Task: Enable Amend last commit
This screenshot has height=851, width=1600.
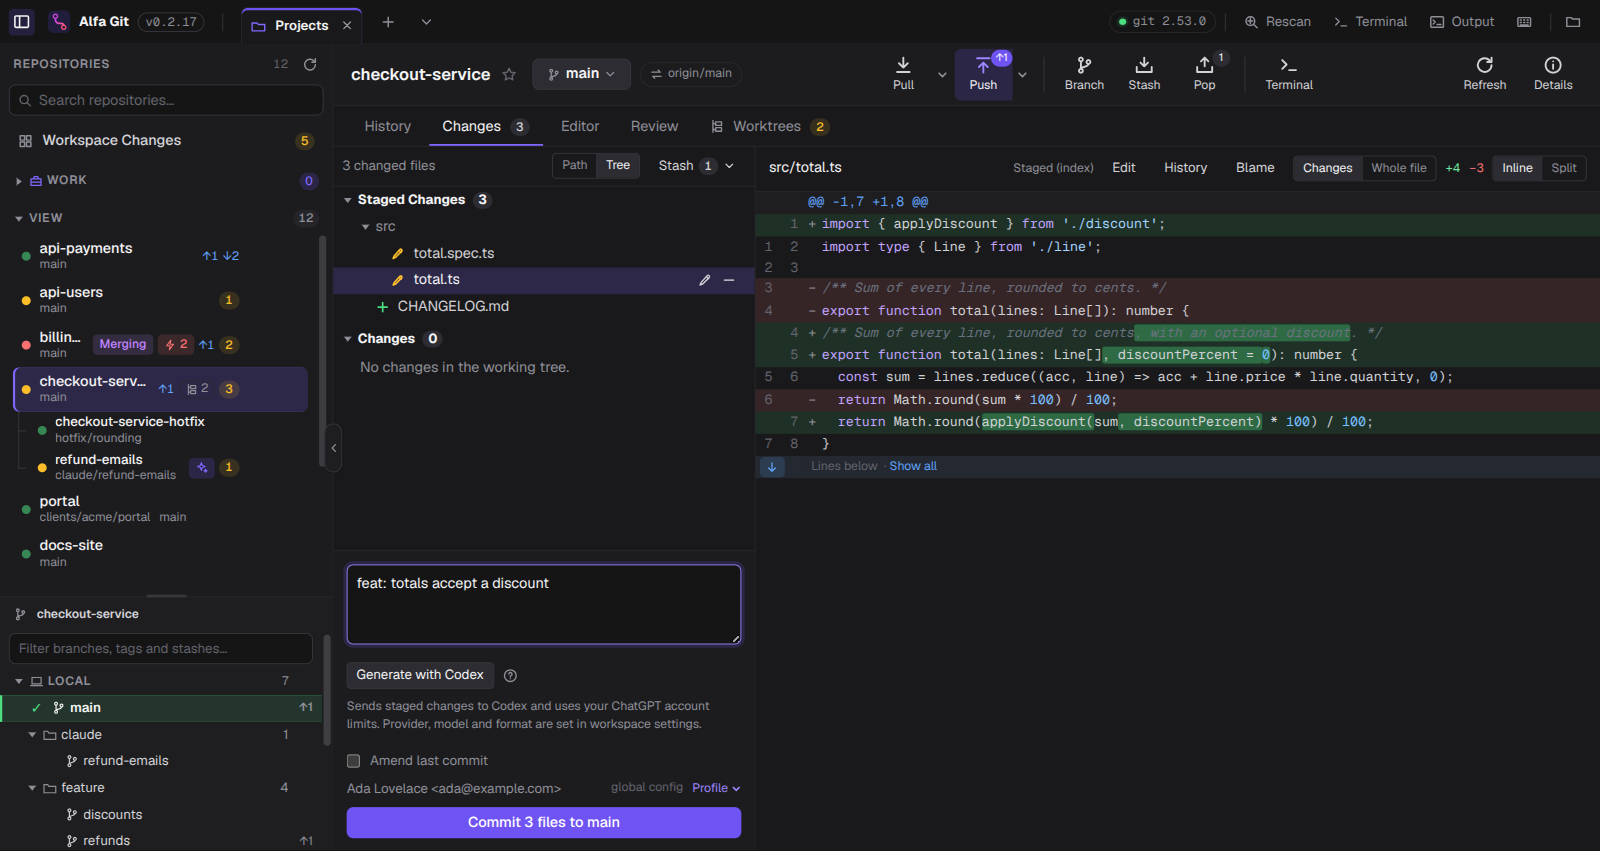Action: pos(353,761)
